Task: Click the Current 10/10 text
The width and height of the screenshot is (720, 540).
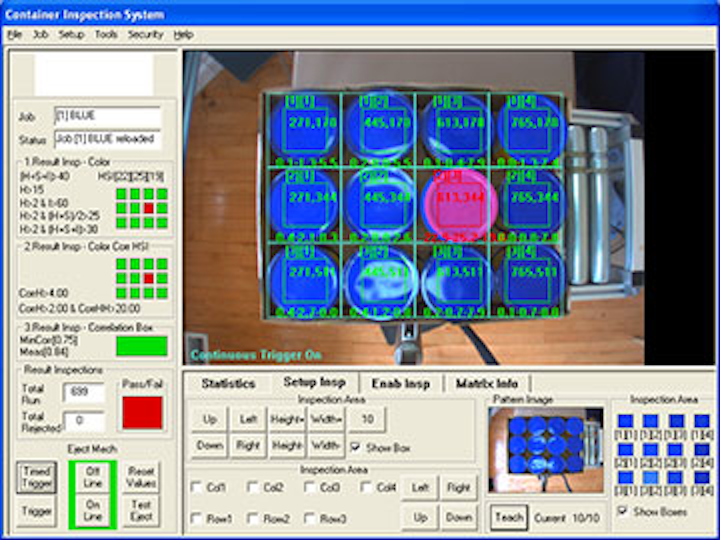Action: click(x=567, y=518)
